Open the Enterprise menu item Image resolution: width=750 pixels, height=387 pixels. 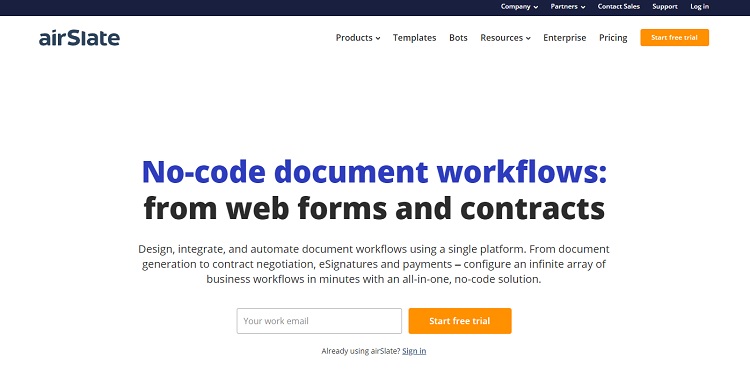tap(564, 38)
